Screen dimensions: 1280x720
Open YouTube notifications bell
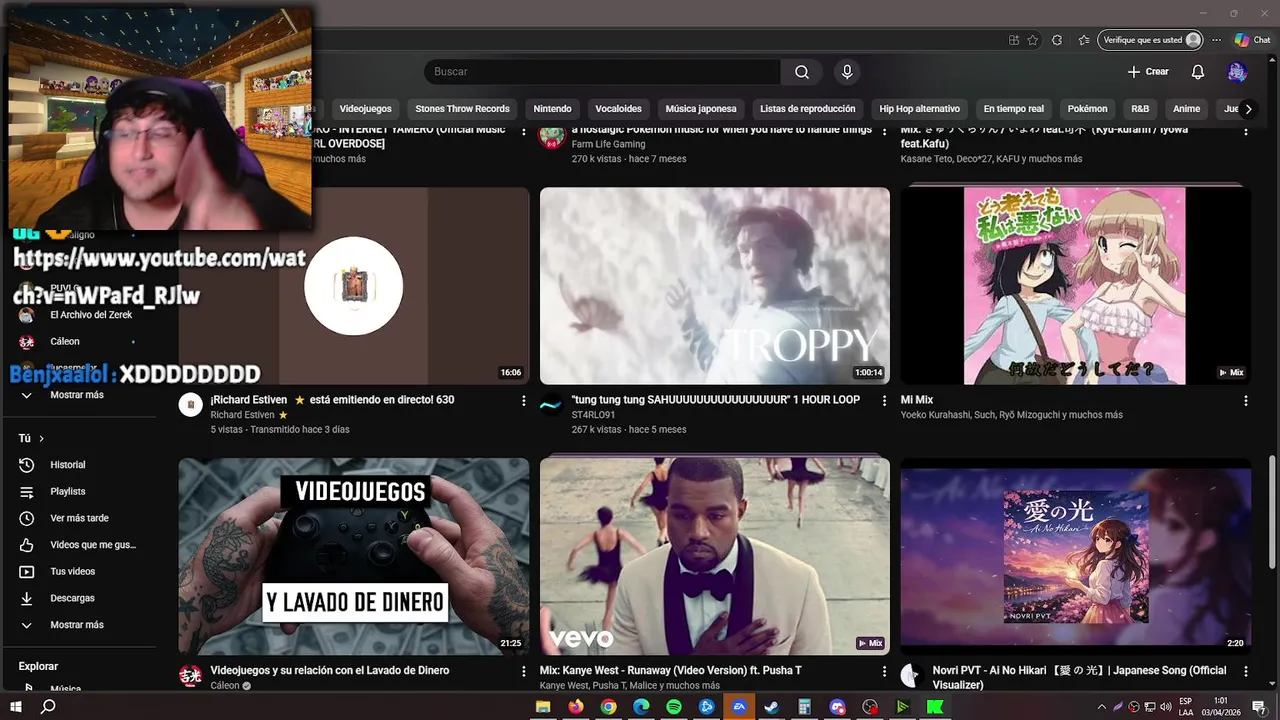tap(1197, 72)
